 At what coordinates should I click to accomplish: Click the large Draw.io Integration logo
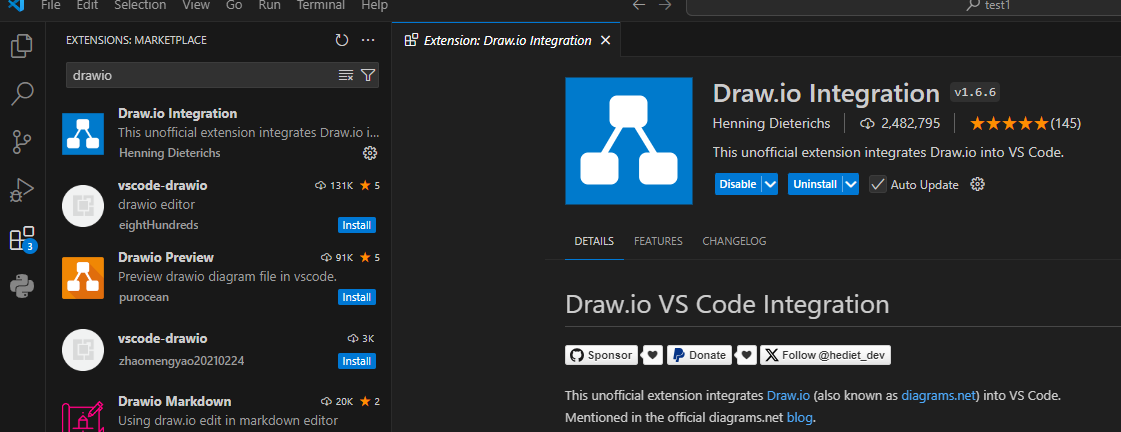pyautogui.click(x=628, y=141)
